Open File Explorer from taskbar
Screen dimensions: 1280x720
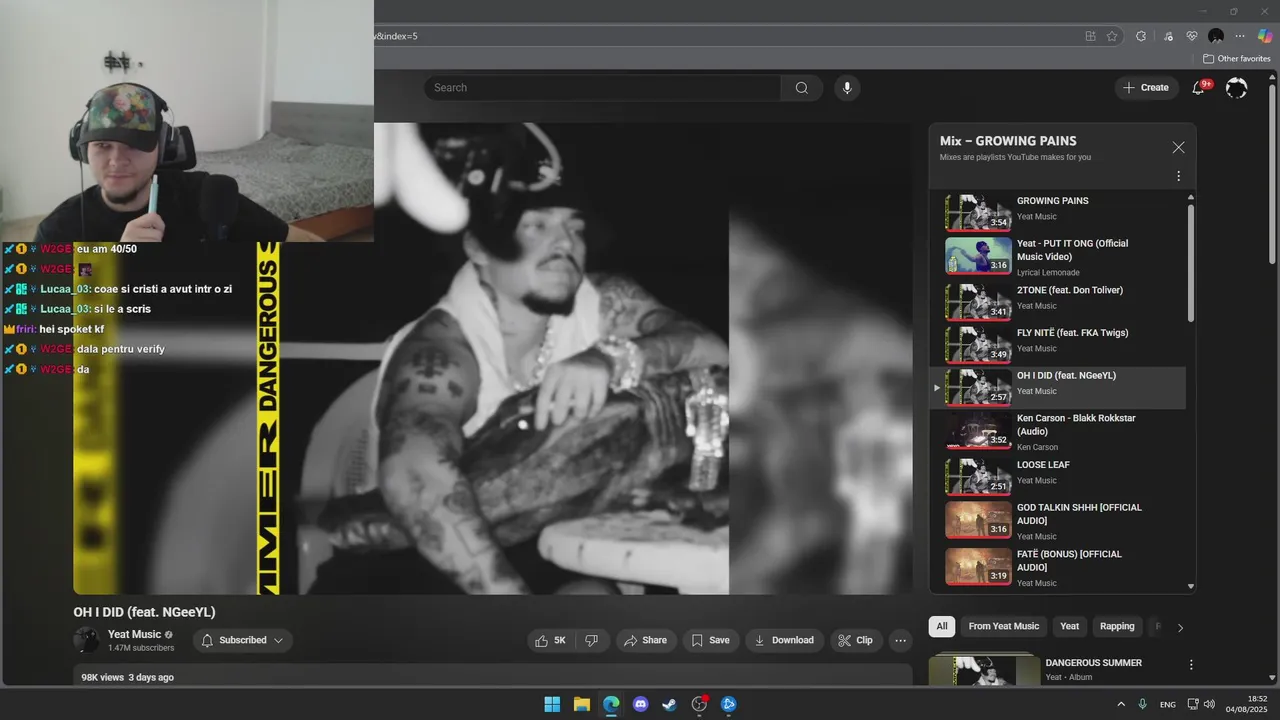click(x=582, y=705)
